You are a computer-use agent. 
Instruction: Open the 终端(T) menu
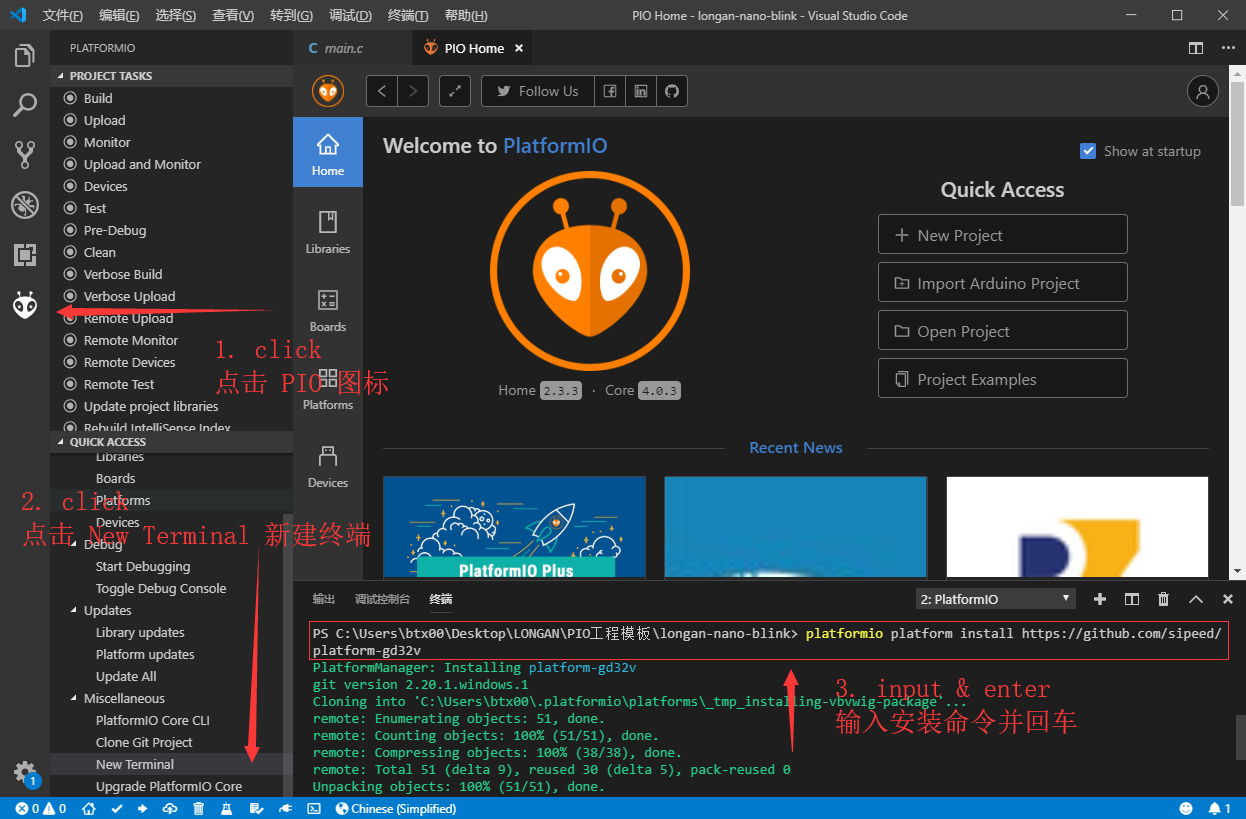click(407, 16)
